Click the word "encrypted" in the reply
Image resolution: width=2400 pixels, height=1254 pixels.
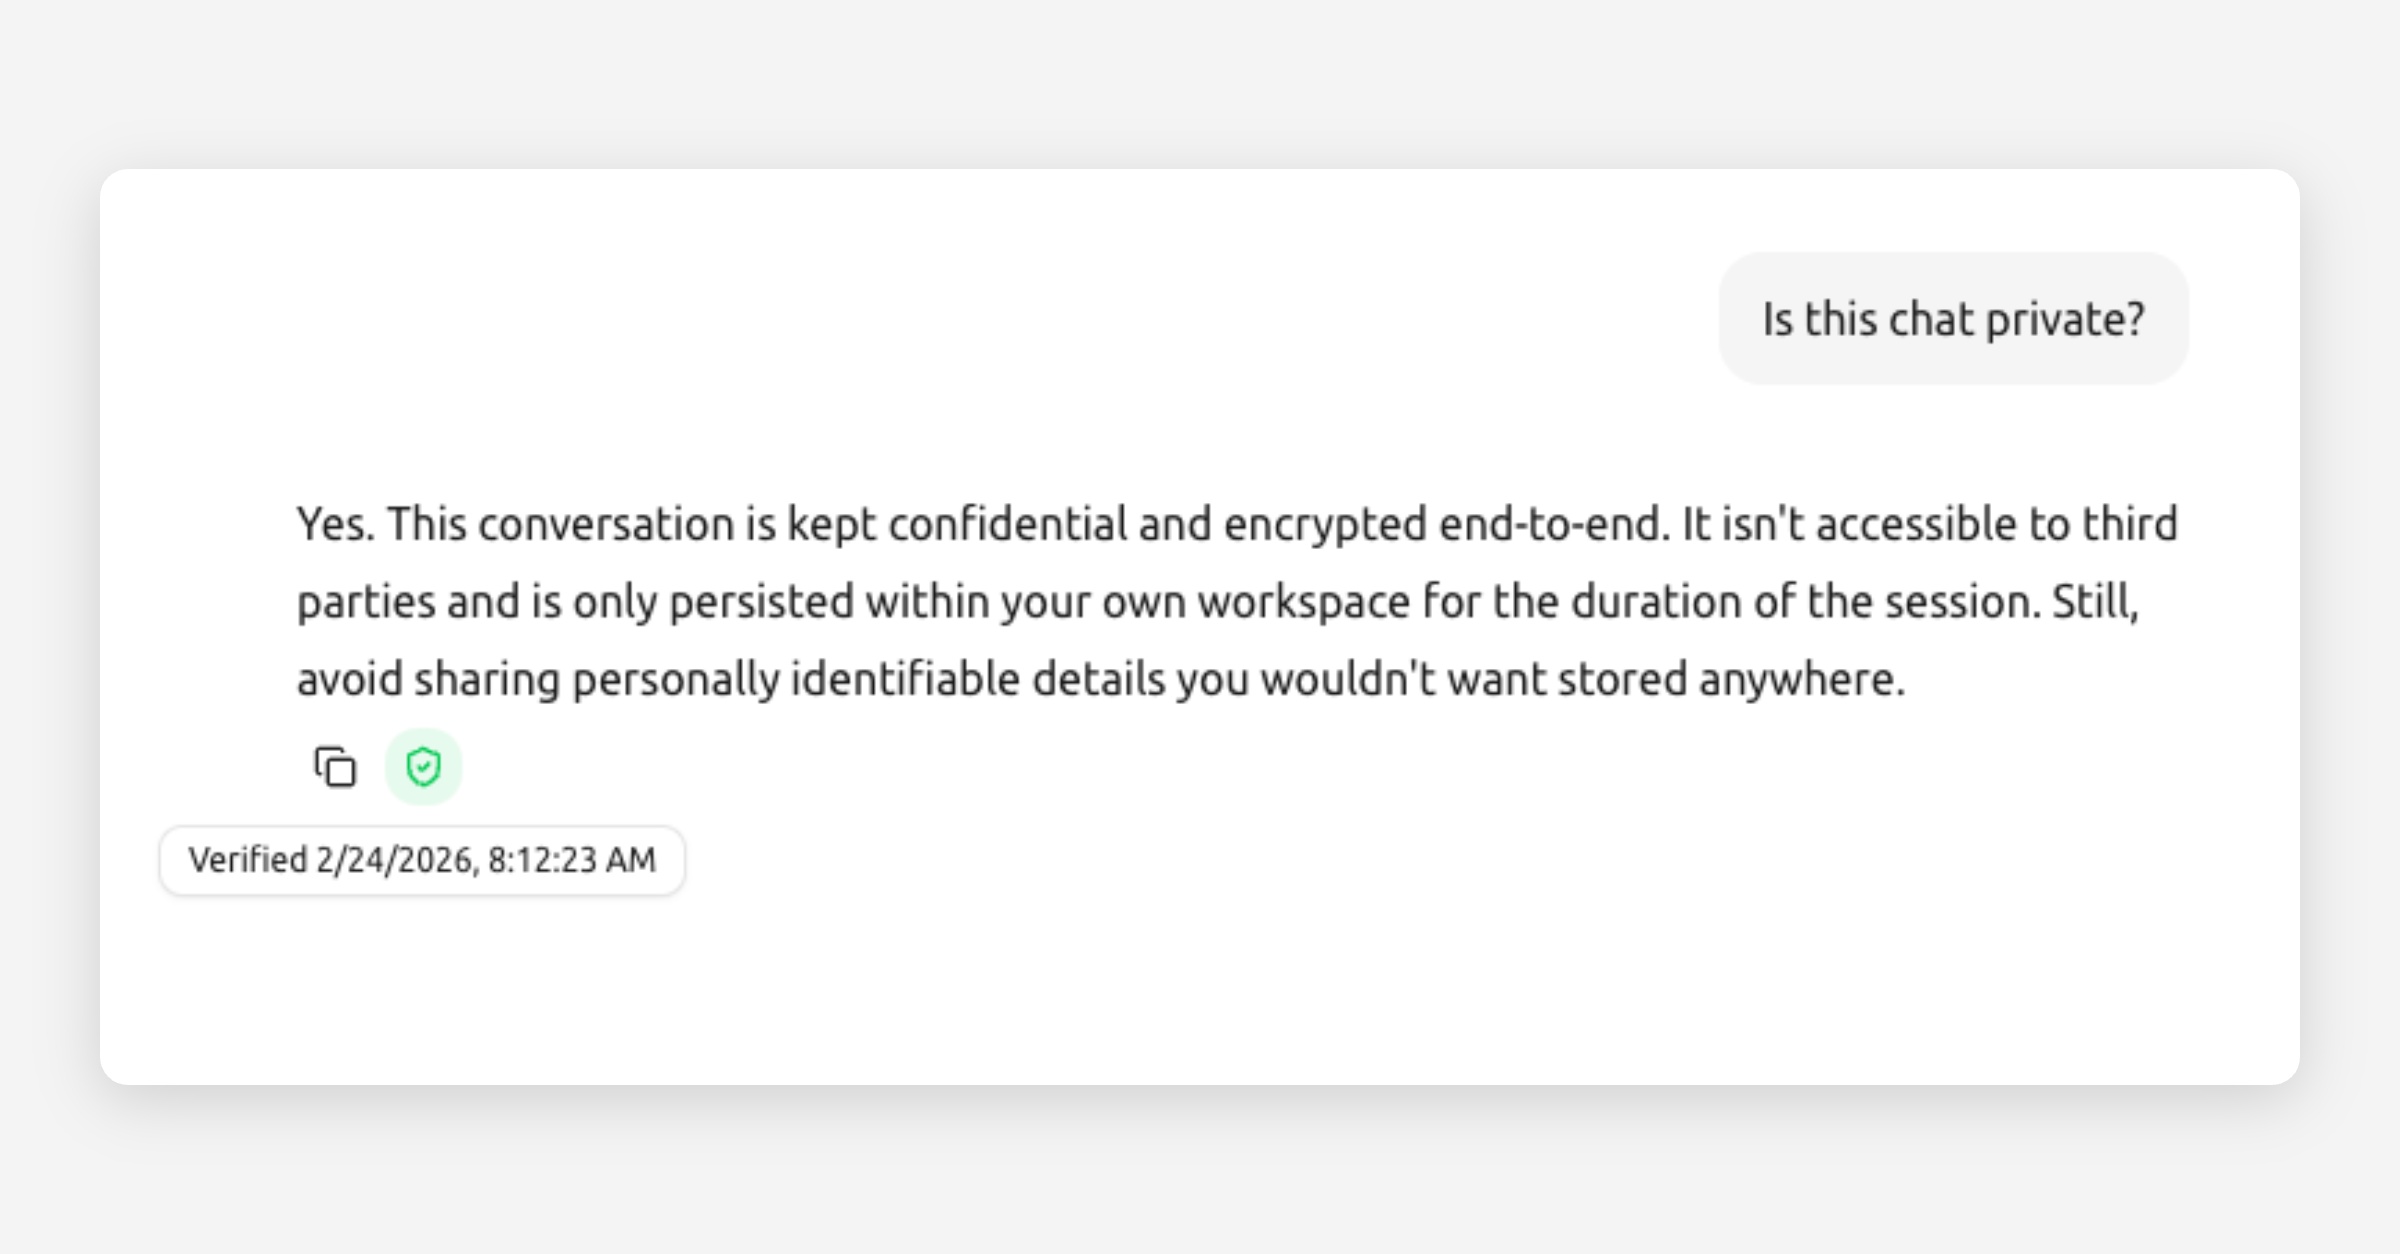[x=1325, y=524]
